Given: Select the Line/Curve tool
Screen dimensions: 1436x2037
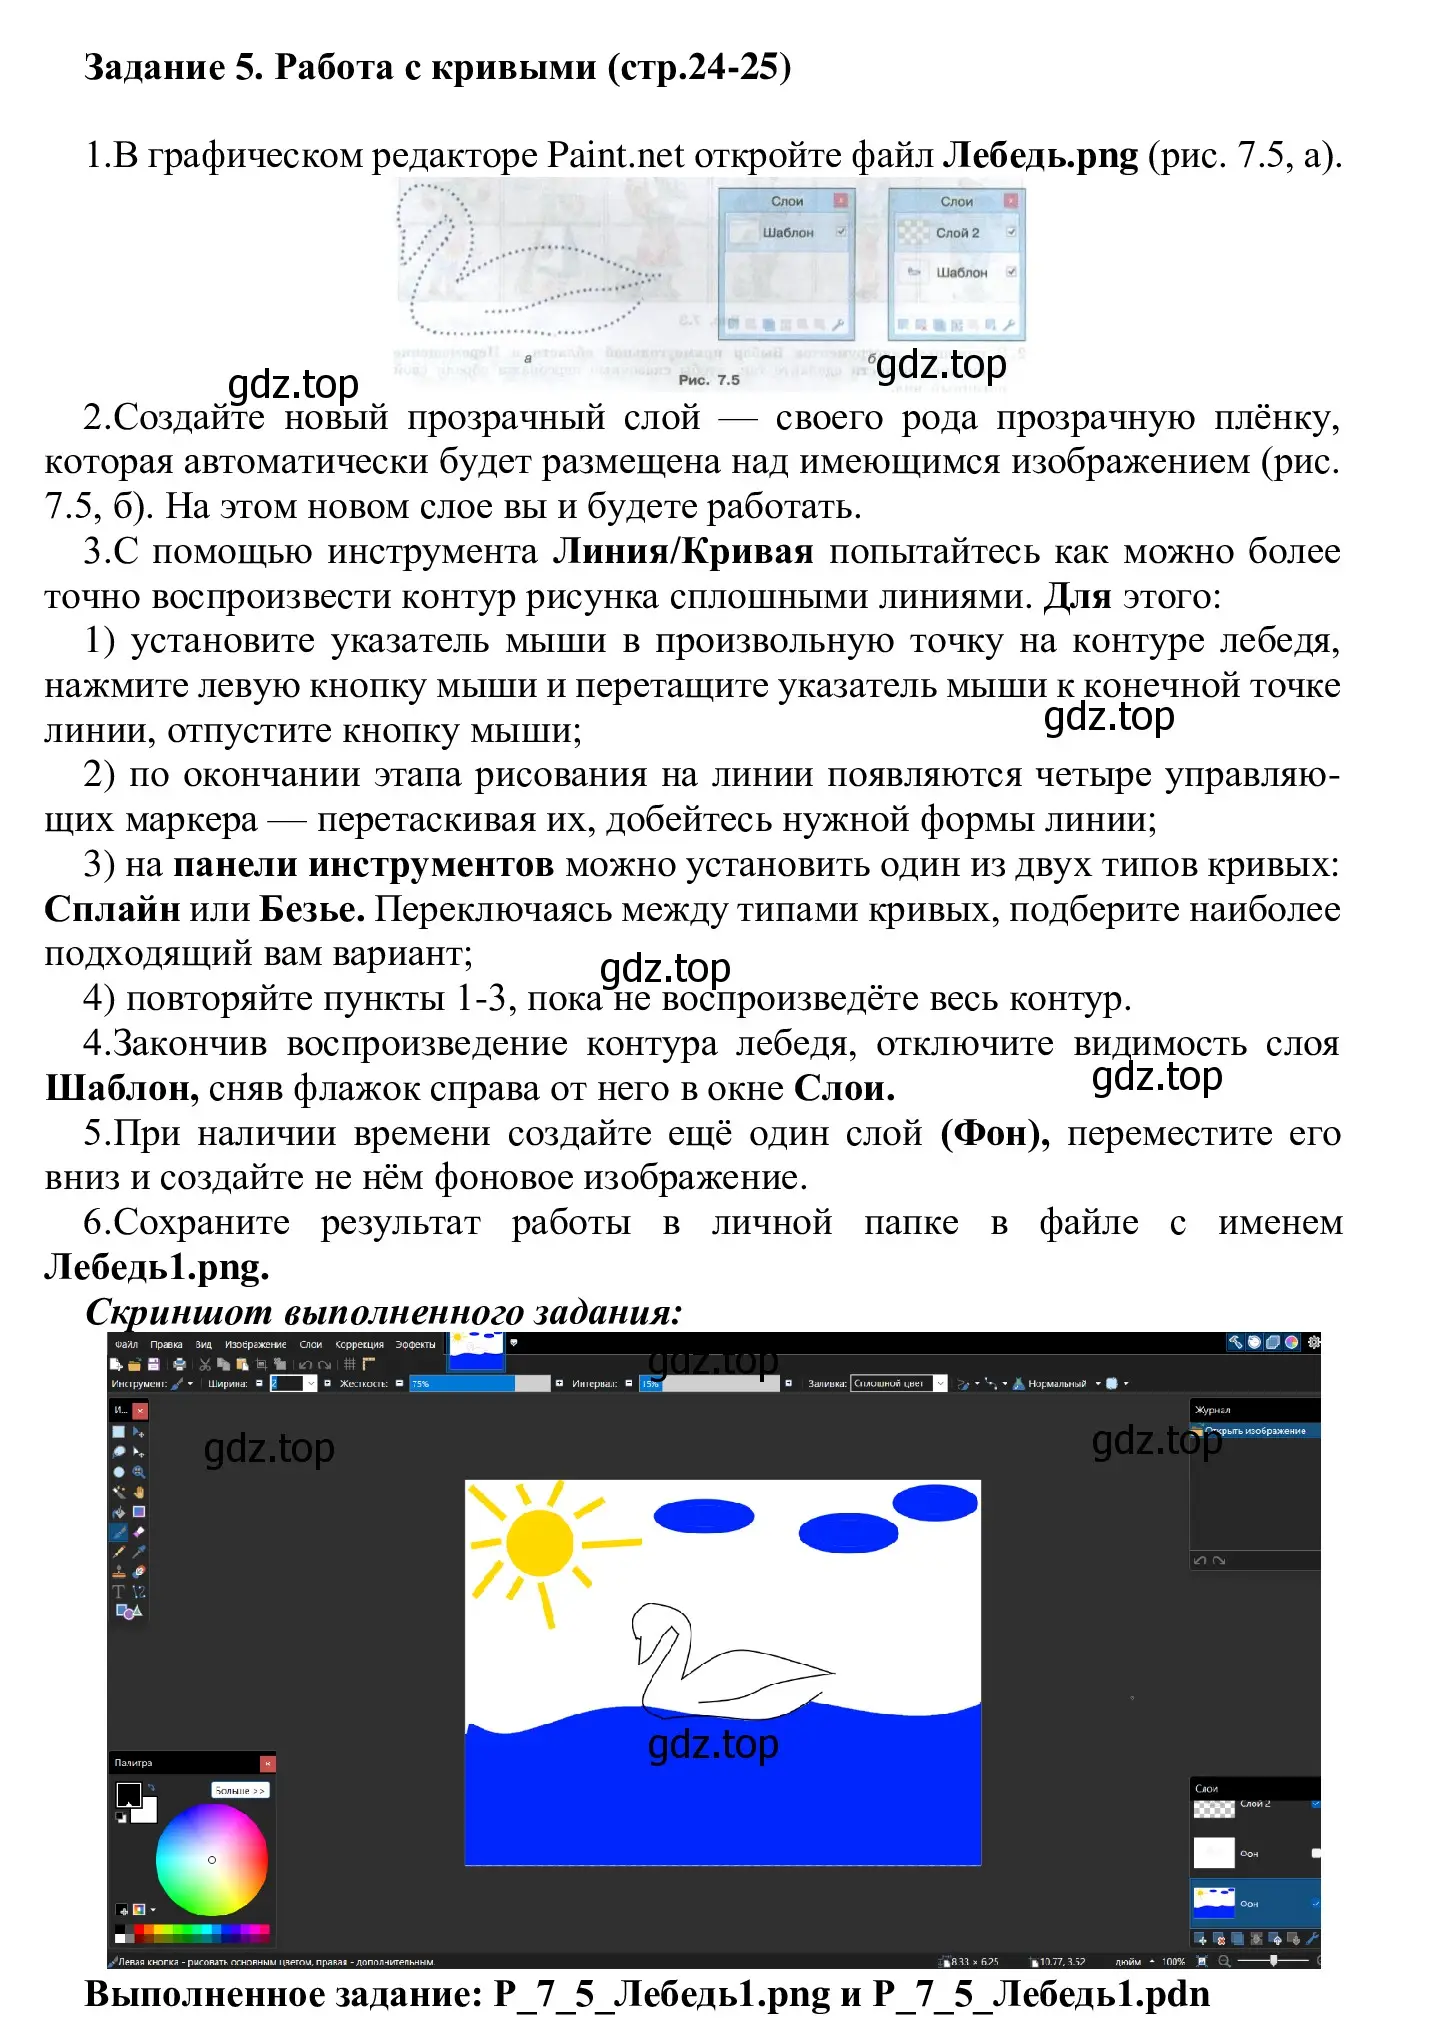Looking at the screenshot, I should point(139,1592).
